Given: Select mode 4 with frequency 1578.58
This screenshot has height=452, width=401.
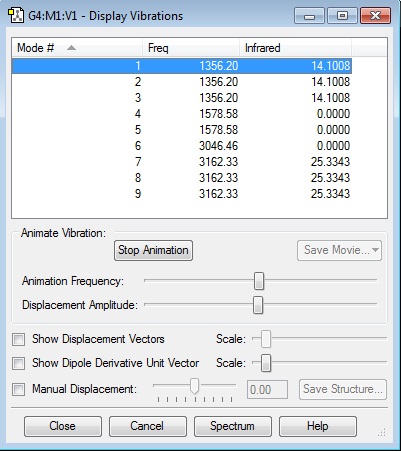Looking at the screenshot, I should (x=182, y=114).
